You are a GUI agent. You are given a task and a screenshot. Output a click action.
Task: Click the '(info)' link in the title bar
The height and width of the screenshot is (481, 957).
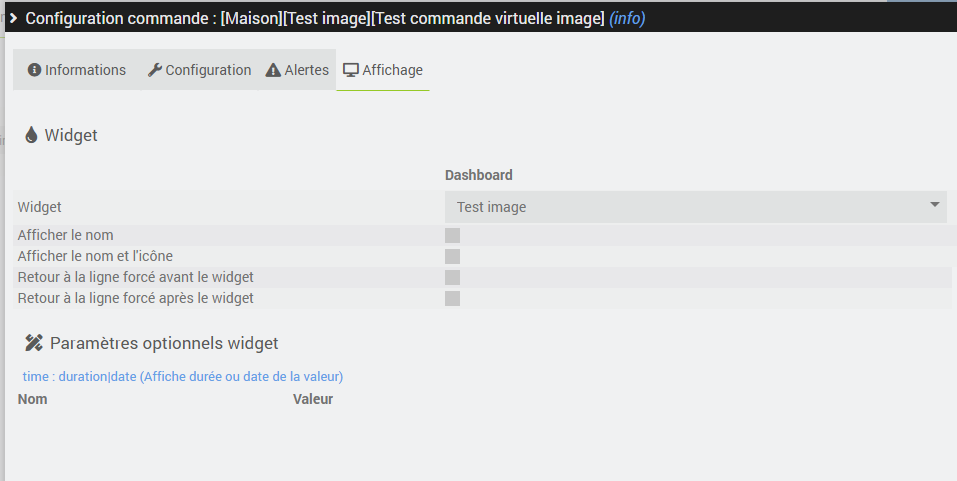627,18
